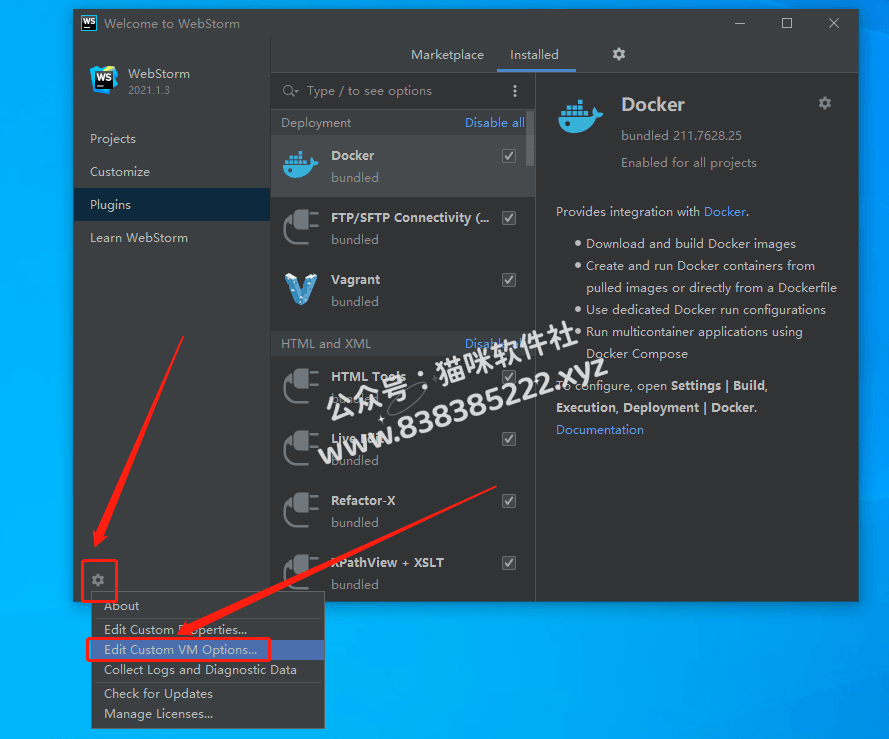Click the 'Enabled for all projects' text
The image size is (889, 739).
(689, 163)
